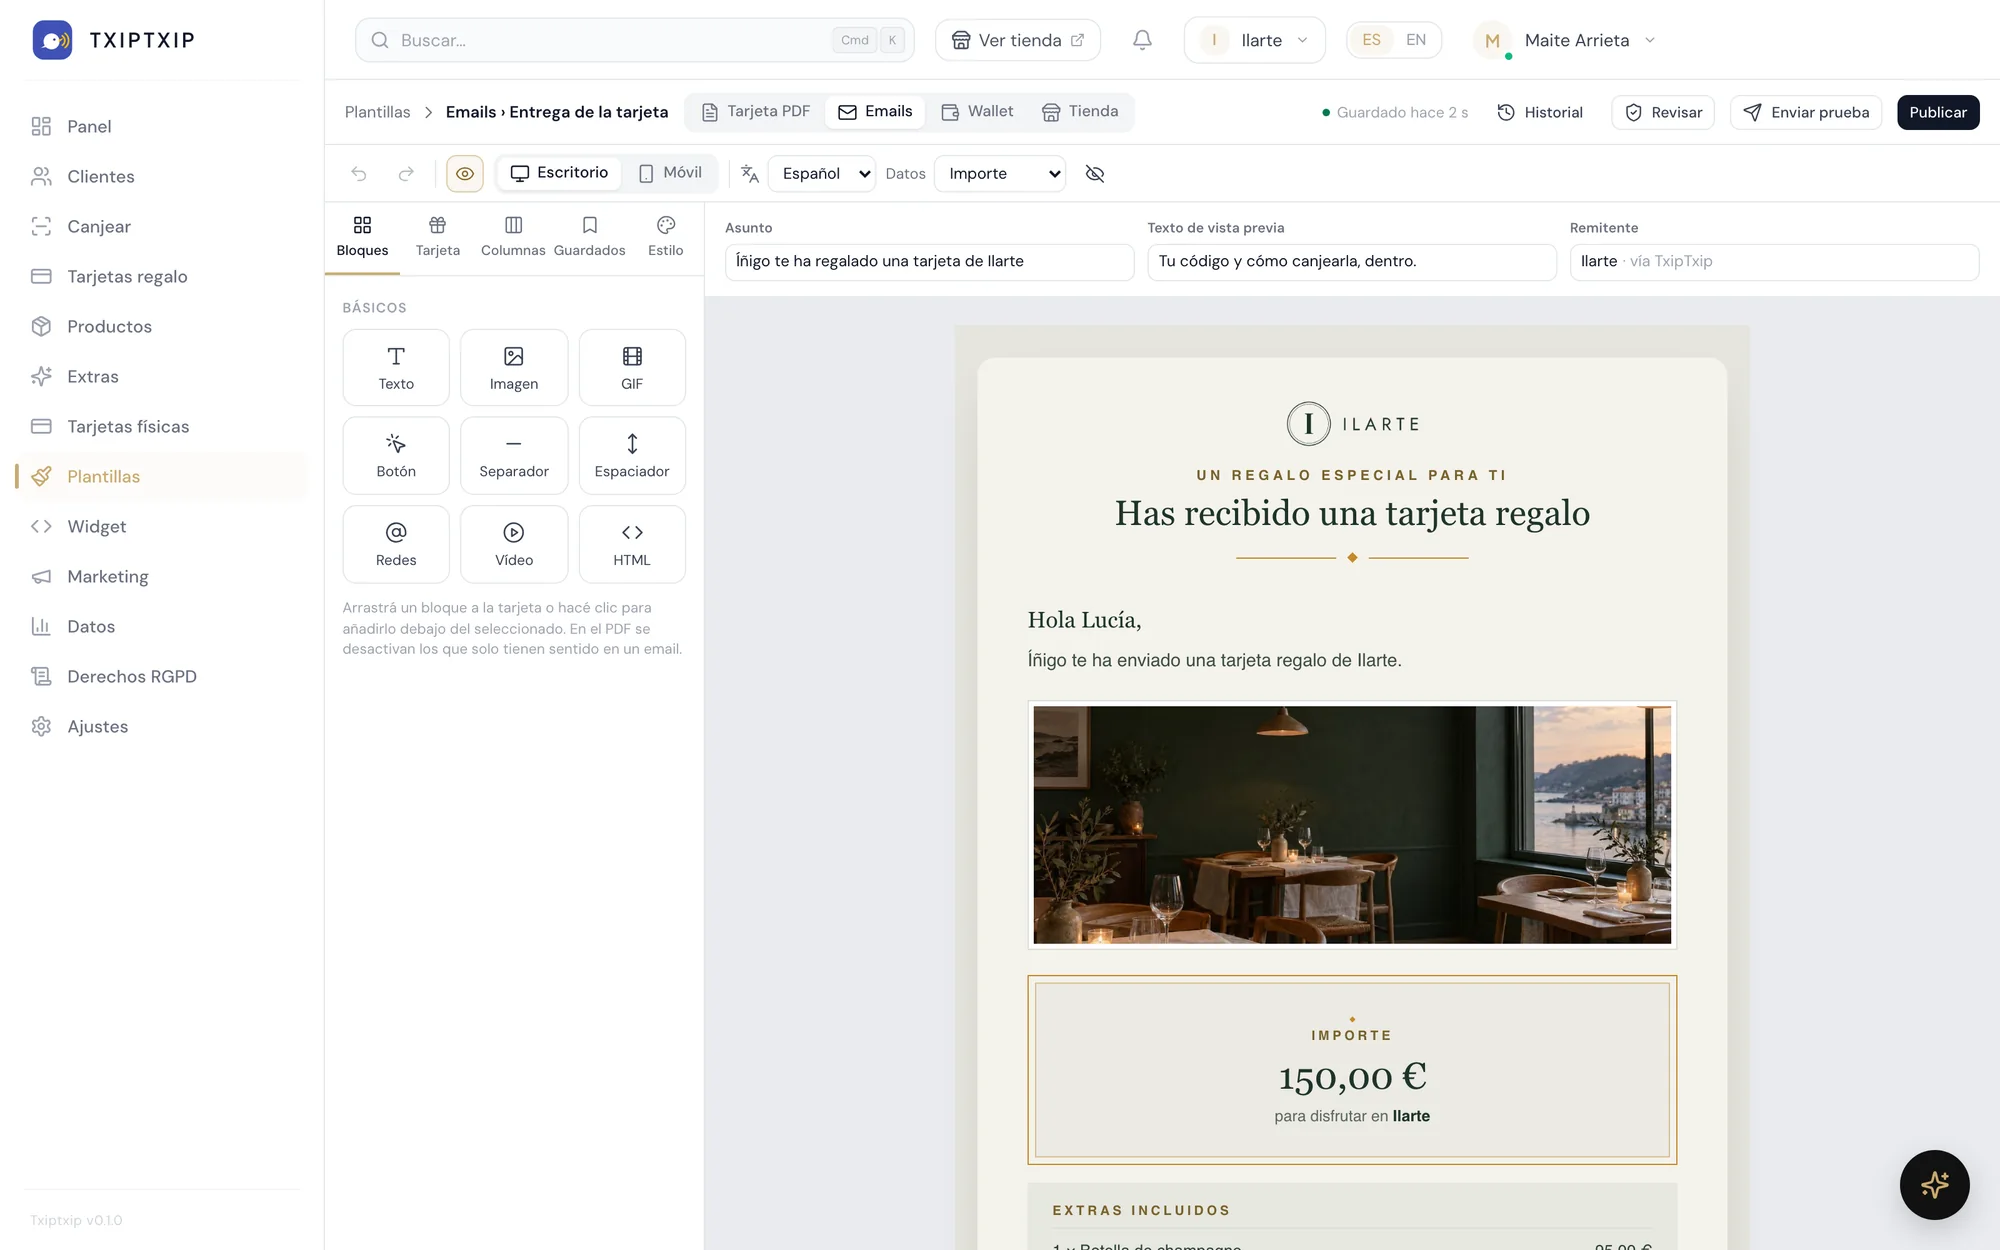Add an Imagen block
Image resolution: width=2000 pixels, height=1250 pixels.
[514, 367]
